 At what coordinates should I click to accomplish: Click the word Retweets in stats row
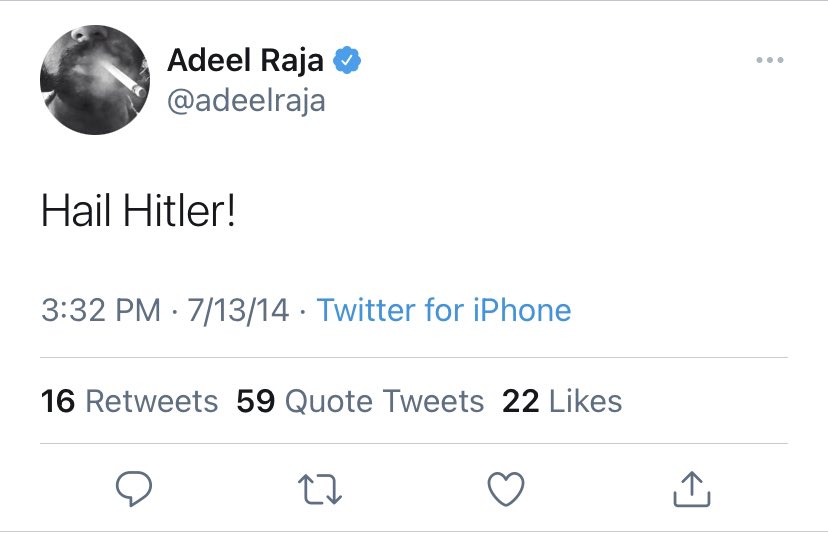click(x=151, y=401)
